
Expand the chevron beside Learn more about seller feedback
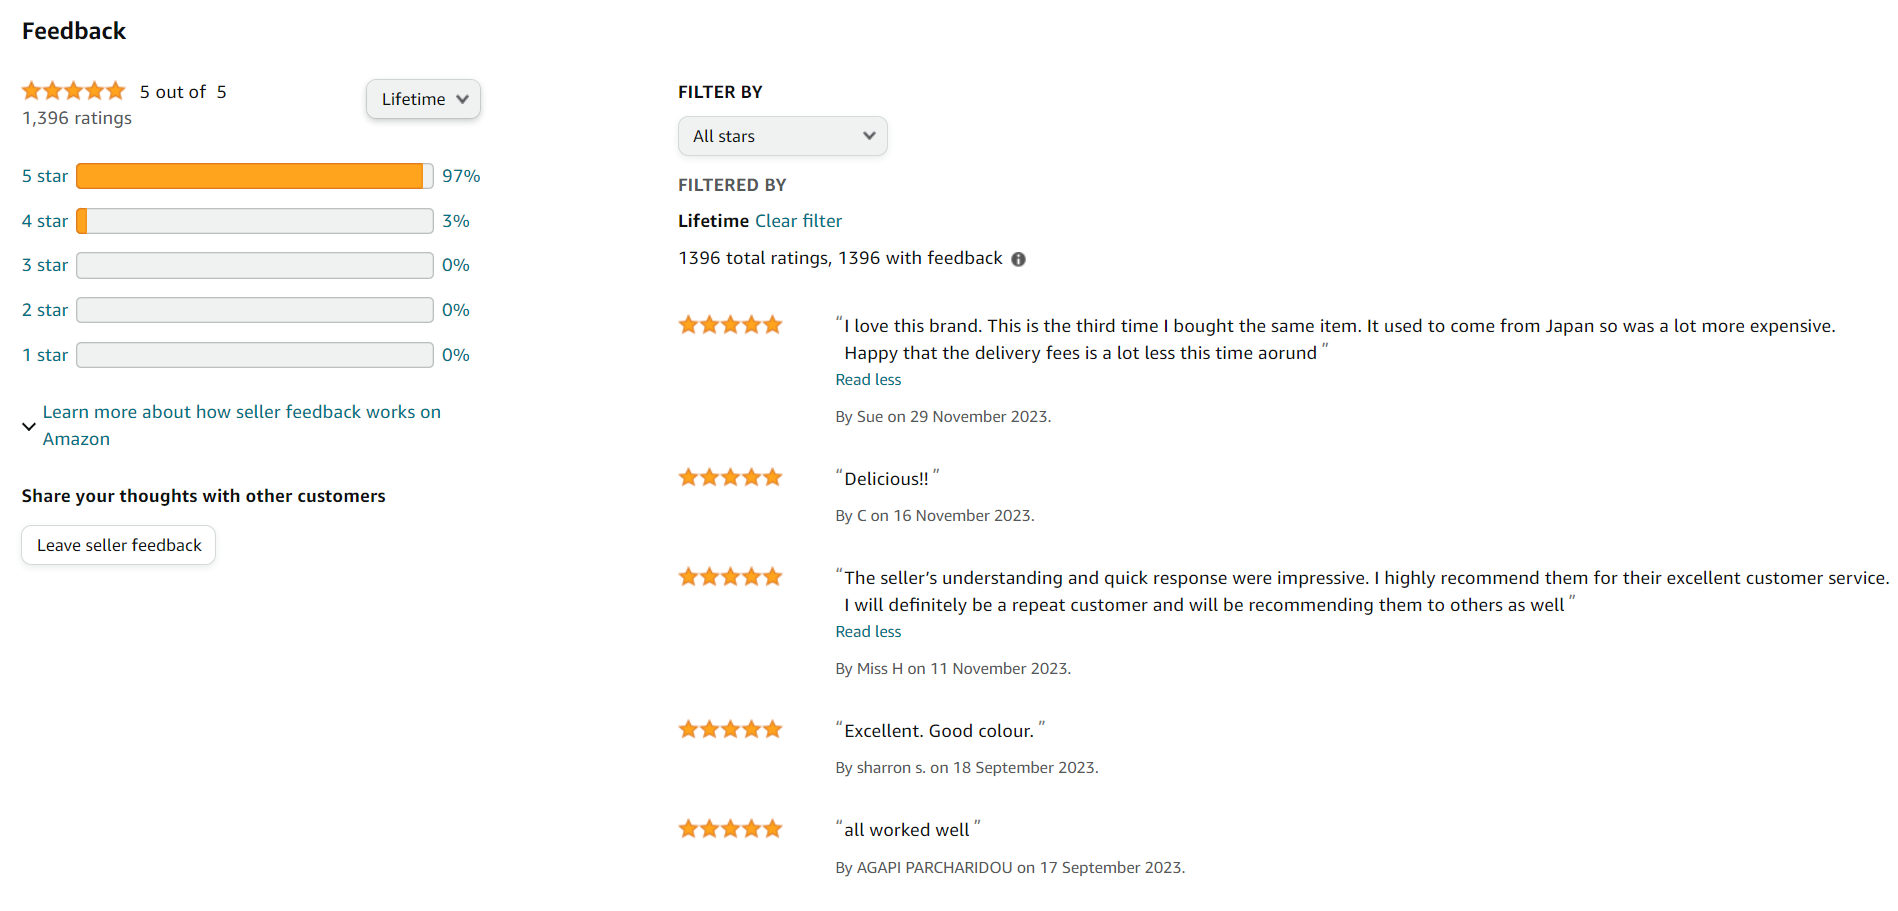(29, 426)
